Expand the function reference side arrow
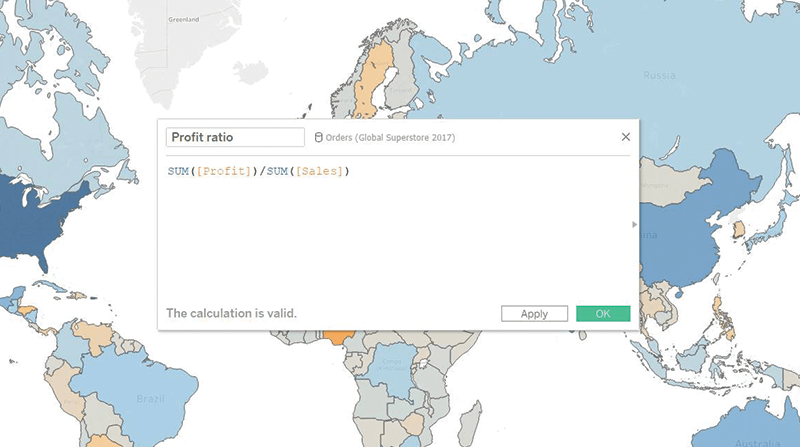Image resolution: width=800 pixels, height=447 pixels. (x=634, y=225)
